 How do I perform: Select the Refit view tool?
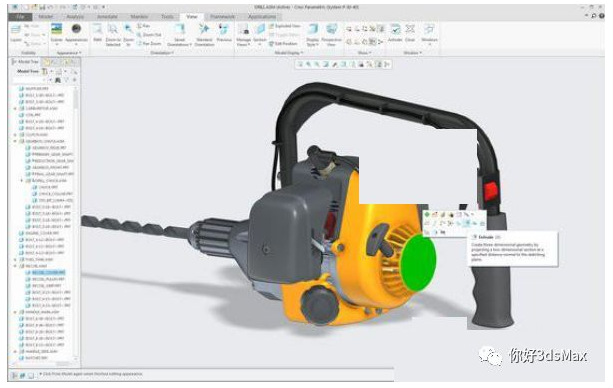tap(97, 32)
